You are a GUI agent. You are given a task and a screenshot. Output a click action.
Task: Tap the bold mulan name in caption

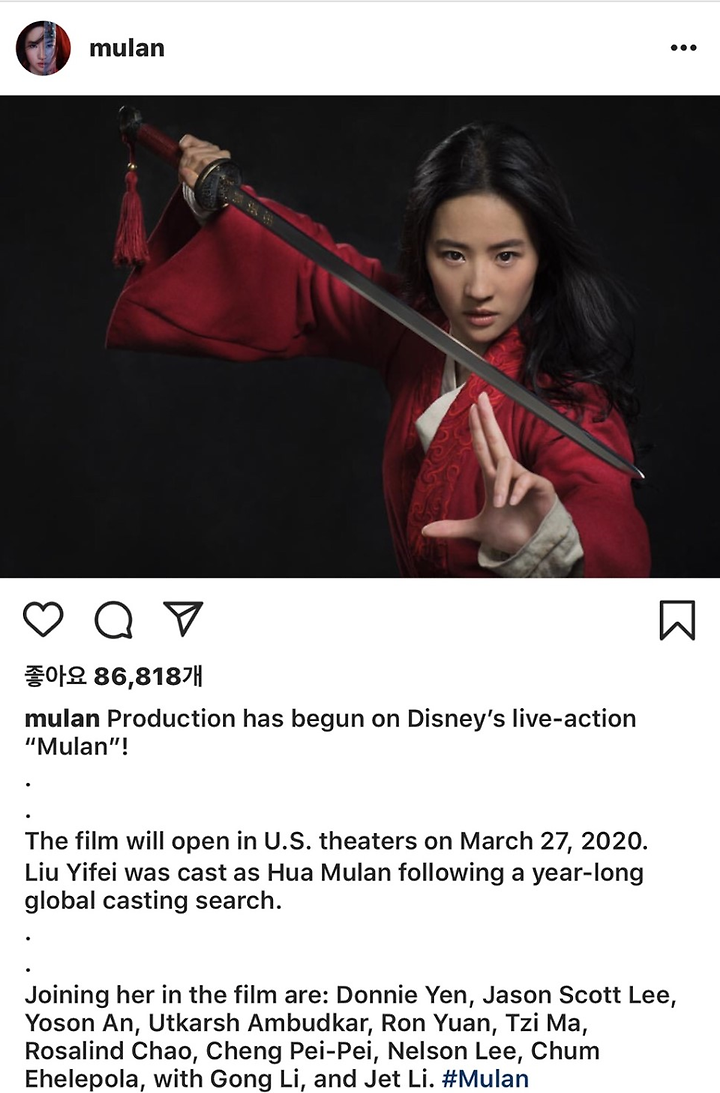[x=62, y=719]
